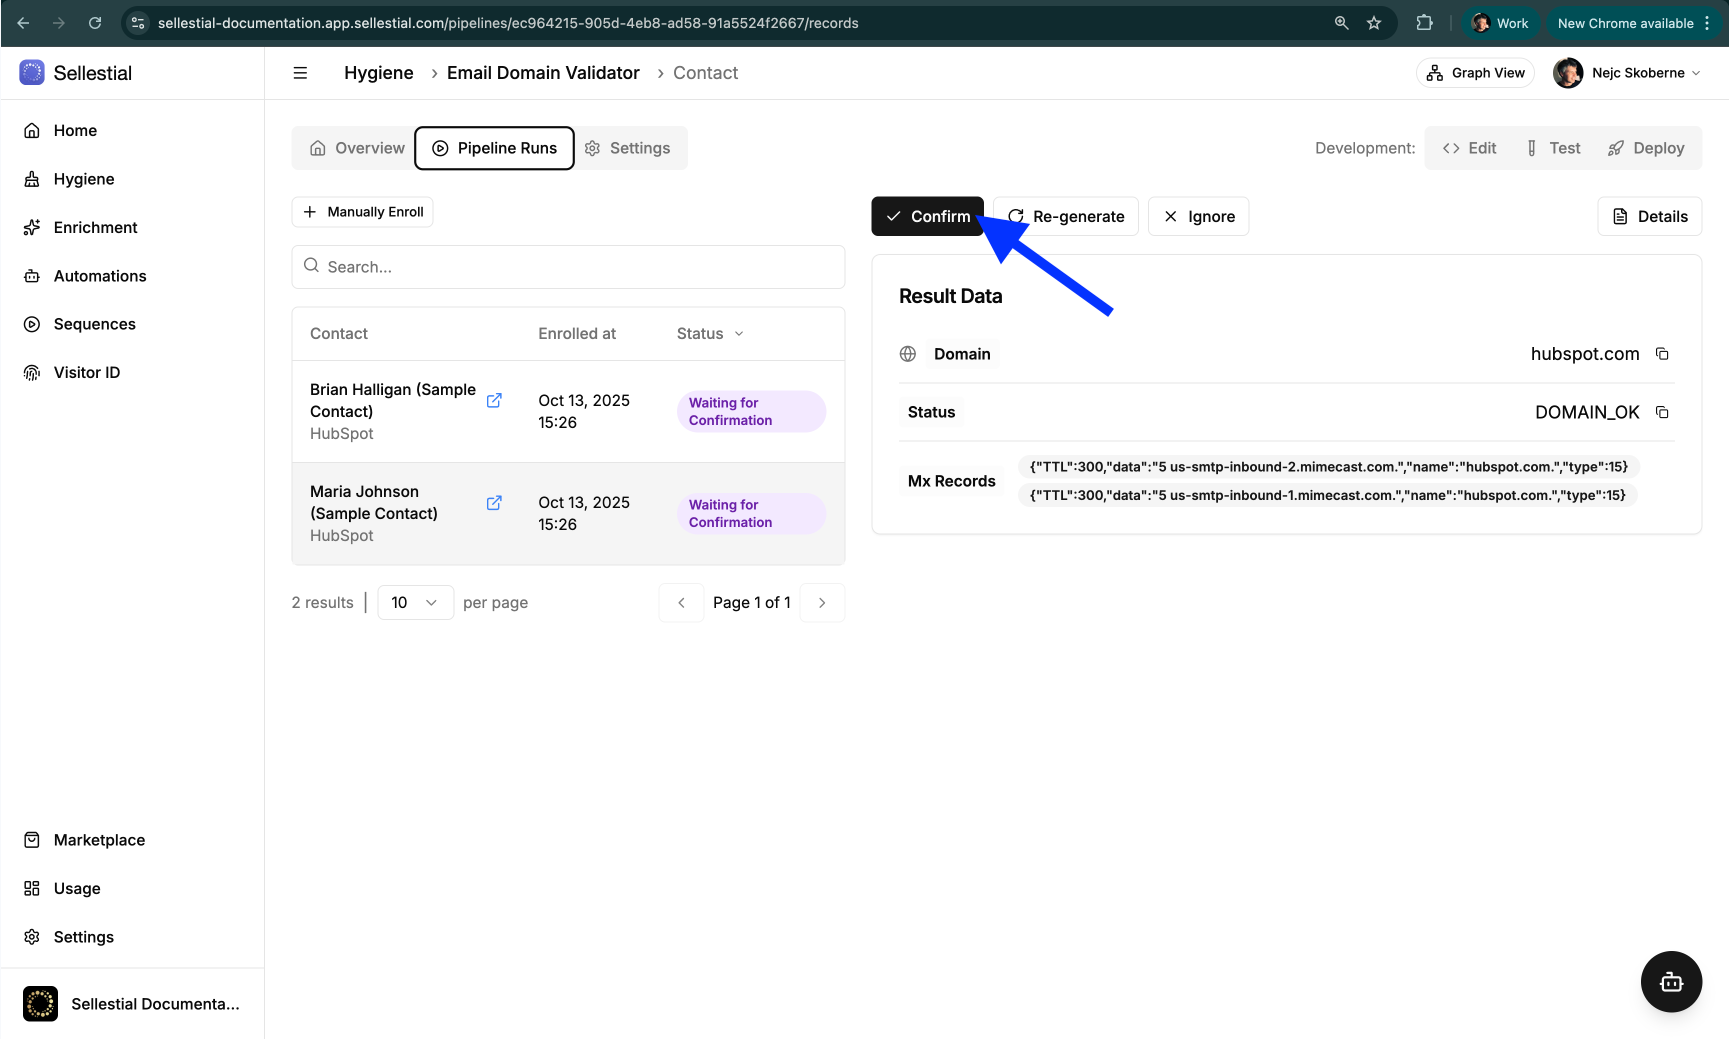Open Visitor ID from the sidebar
The width and height of the screenshot is (1729, 1039).
(86, 372)
